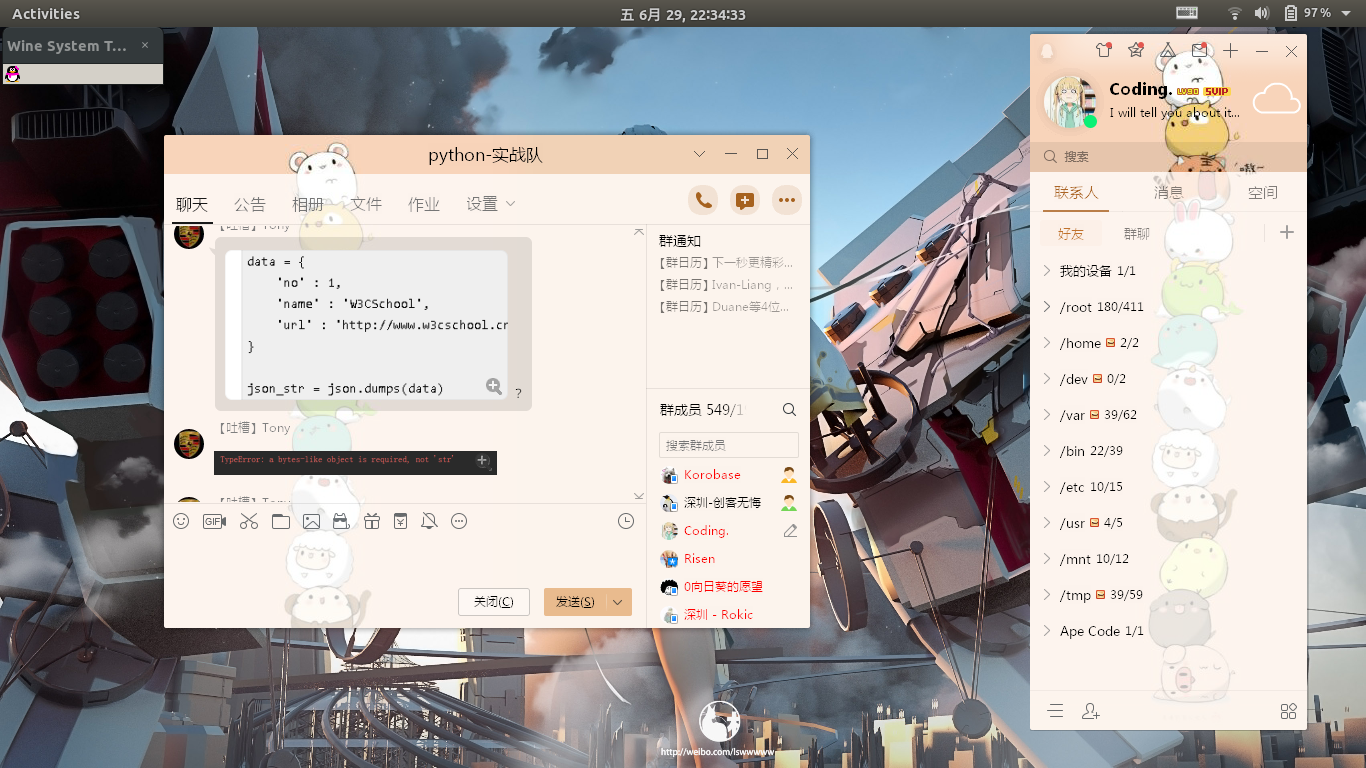The image size is (1366, 768).
Task: Switch to the 消息 tab in QQ panel
Action: click(x=1168, y=193)
